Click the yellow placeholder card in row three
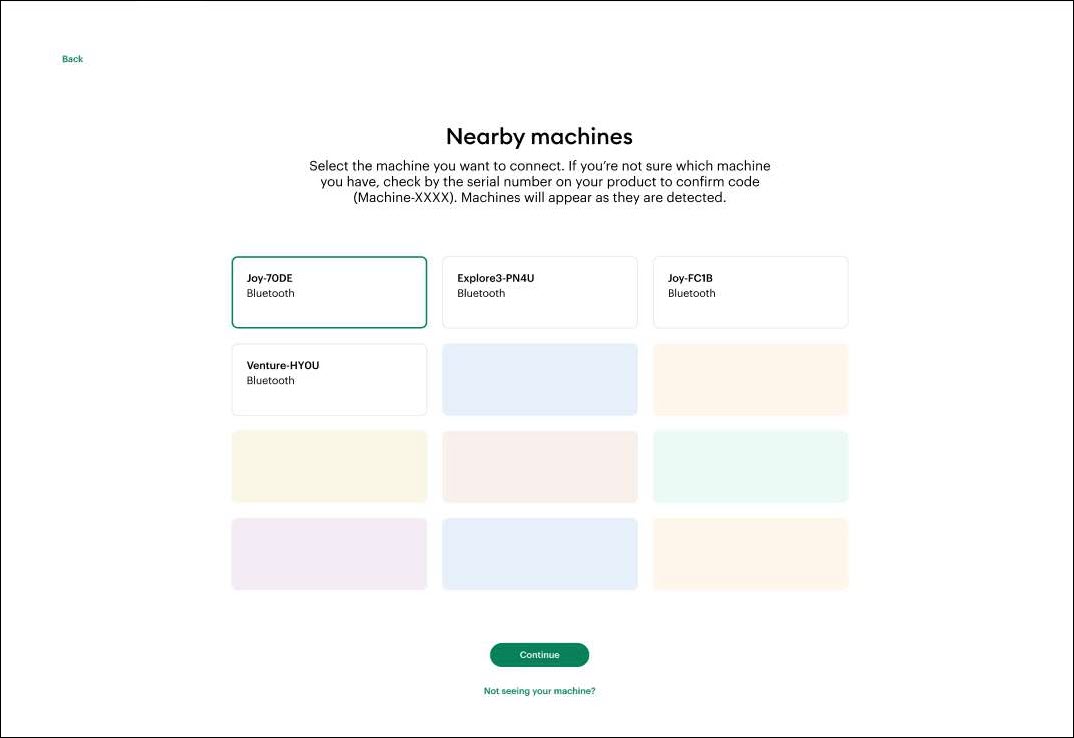This screenshot has width=1074, height=738. click(x=329, y=466)
